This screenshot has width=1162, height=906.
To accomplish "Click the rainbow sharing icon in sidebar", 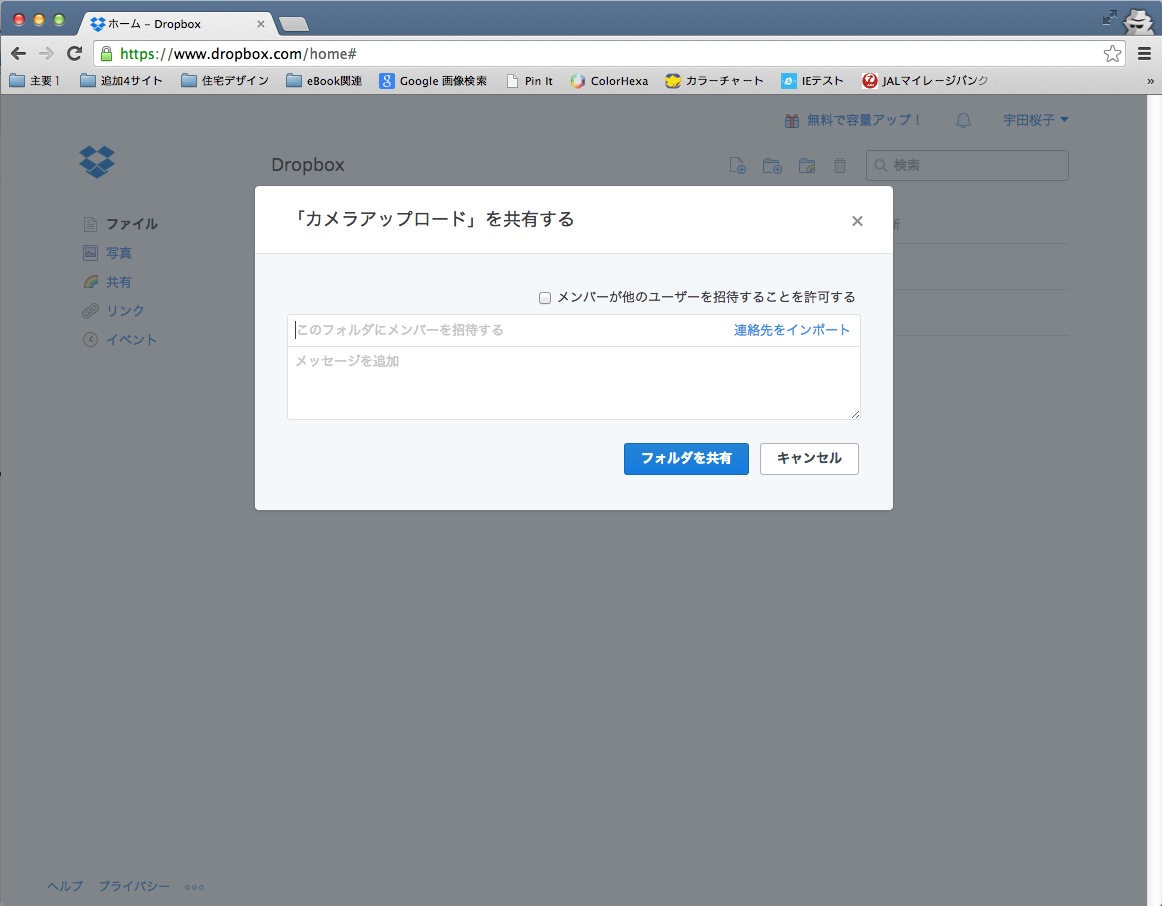I will pyautogui.click(x=90, y=282).
